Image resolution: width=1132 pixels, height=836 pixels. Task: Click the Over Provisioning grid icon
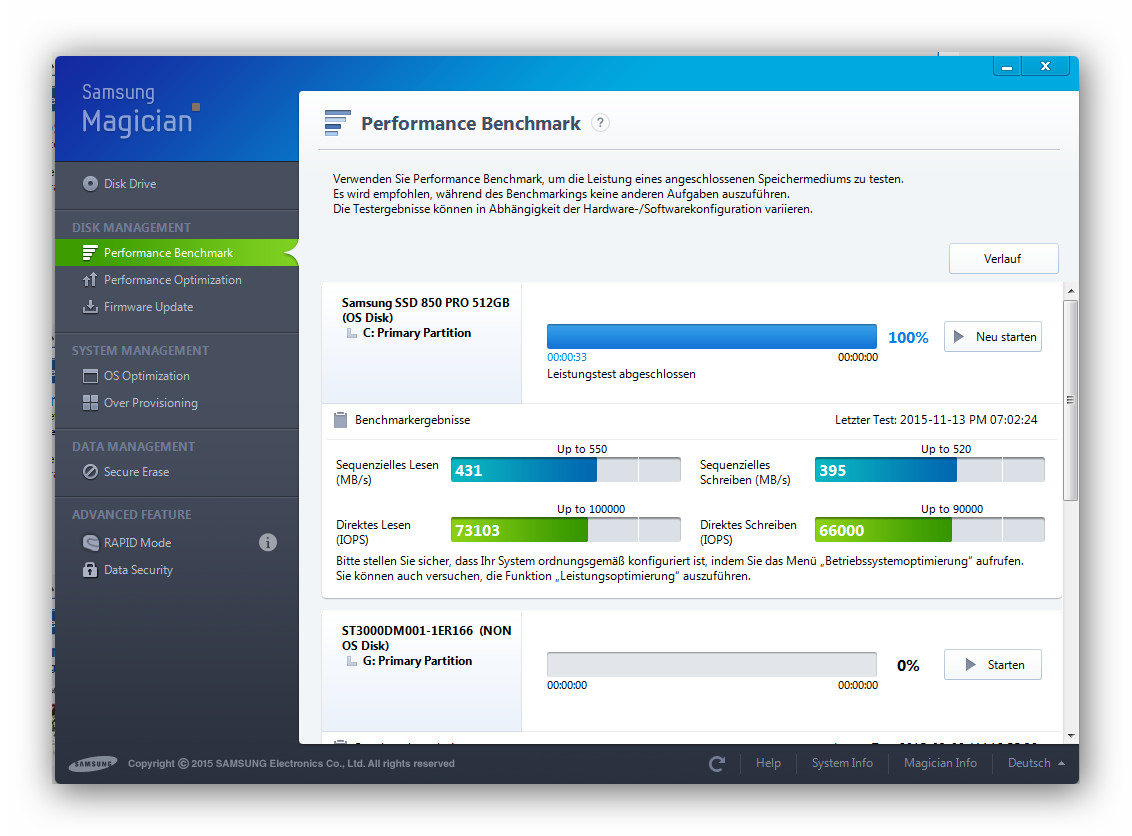point(90,403)
